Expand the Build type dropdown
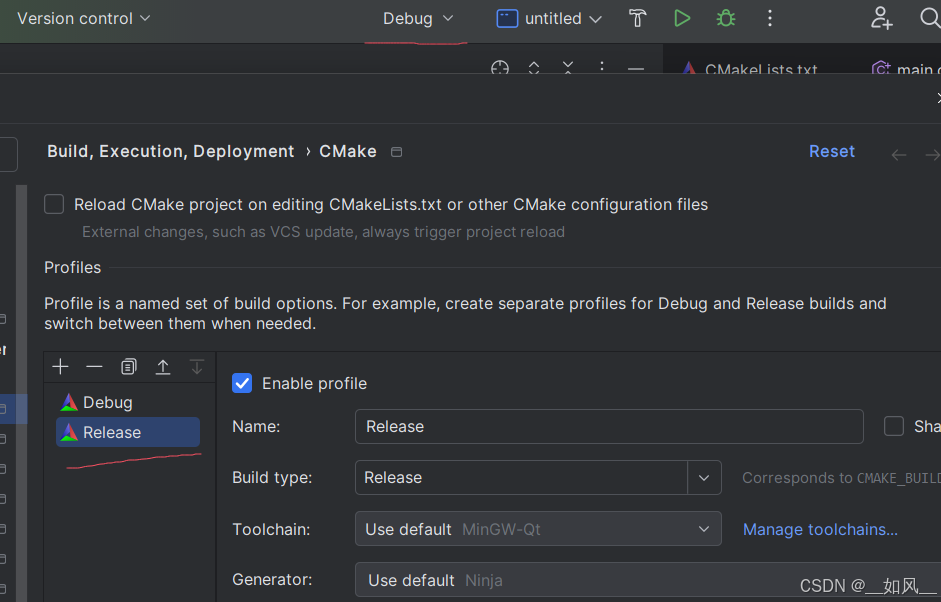The width and height of the screenshot is (941, 602). pyautogui.click(x=704, y=478)
